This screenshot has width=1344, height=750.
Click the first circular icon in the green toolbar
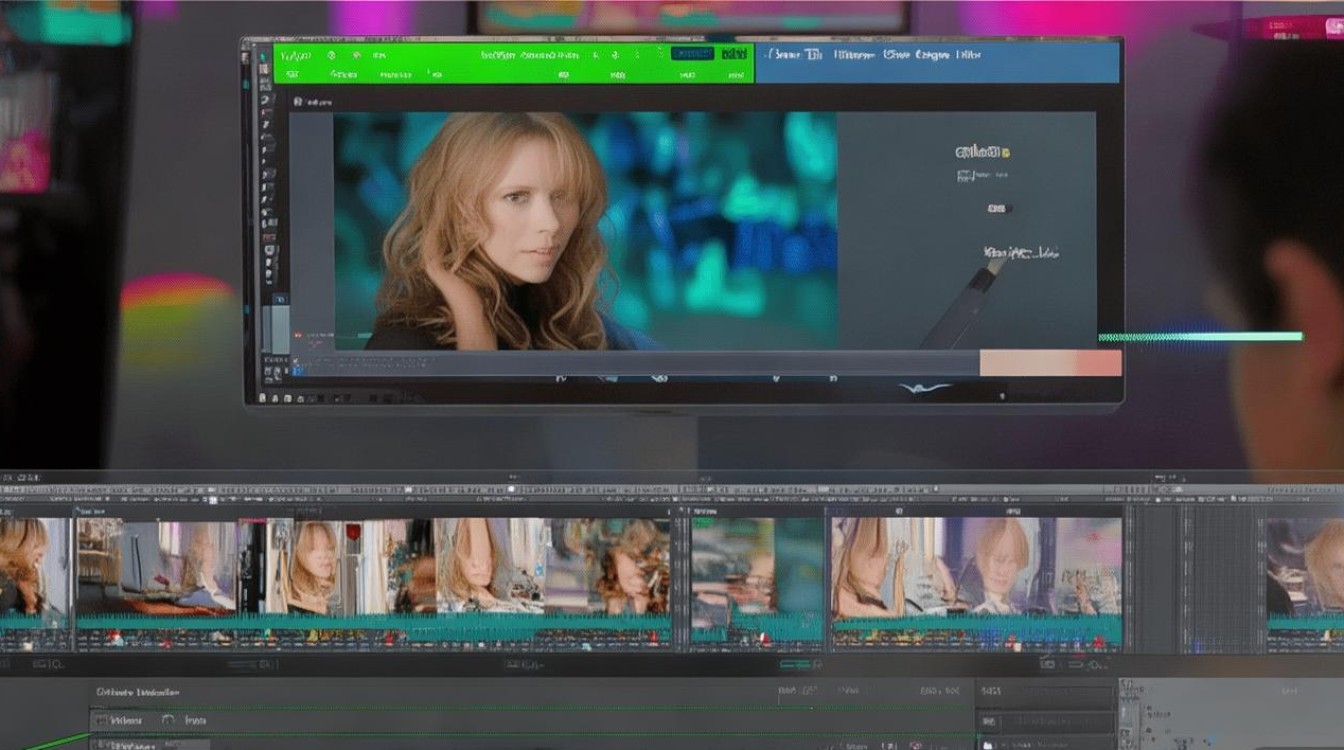point(331,56)
